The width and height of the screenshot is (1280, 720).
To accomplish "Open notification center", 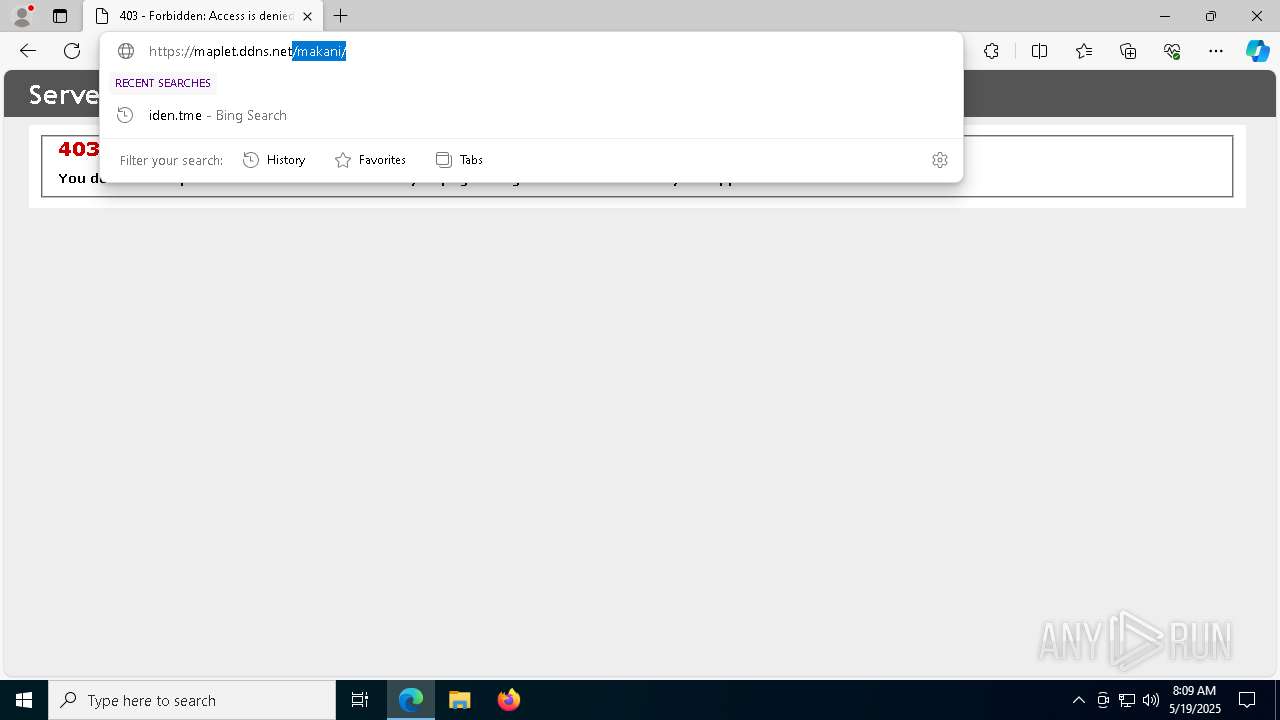I will point(1247,700).
